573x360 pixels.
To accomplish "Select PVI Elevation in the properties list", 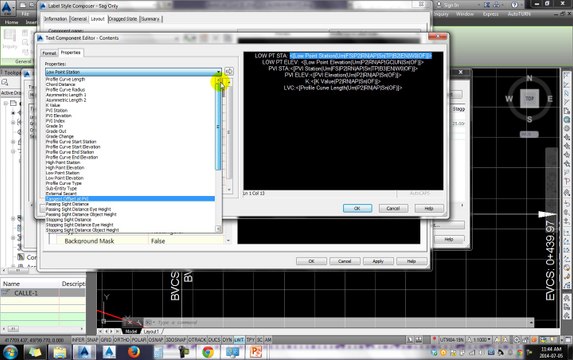I will [x=130, y=115].
